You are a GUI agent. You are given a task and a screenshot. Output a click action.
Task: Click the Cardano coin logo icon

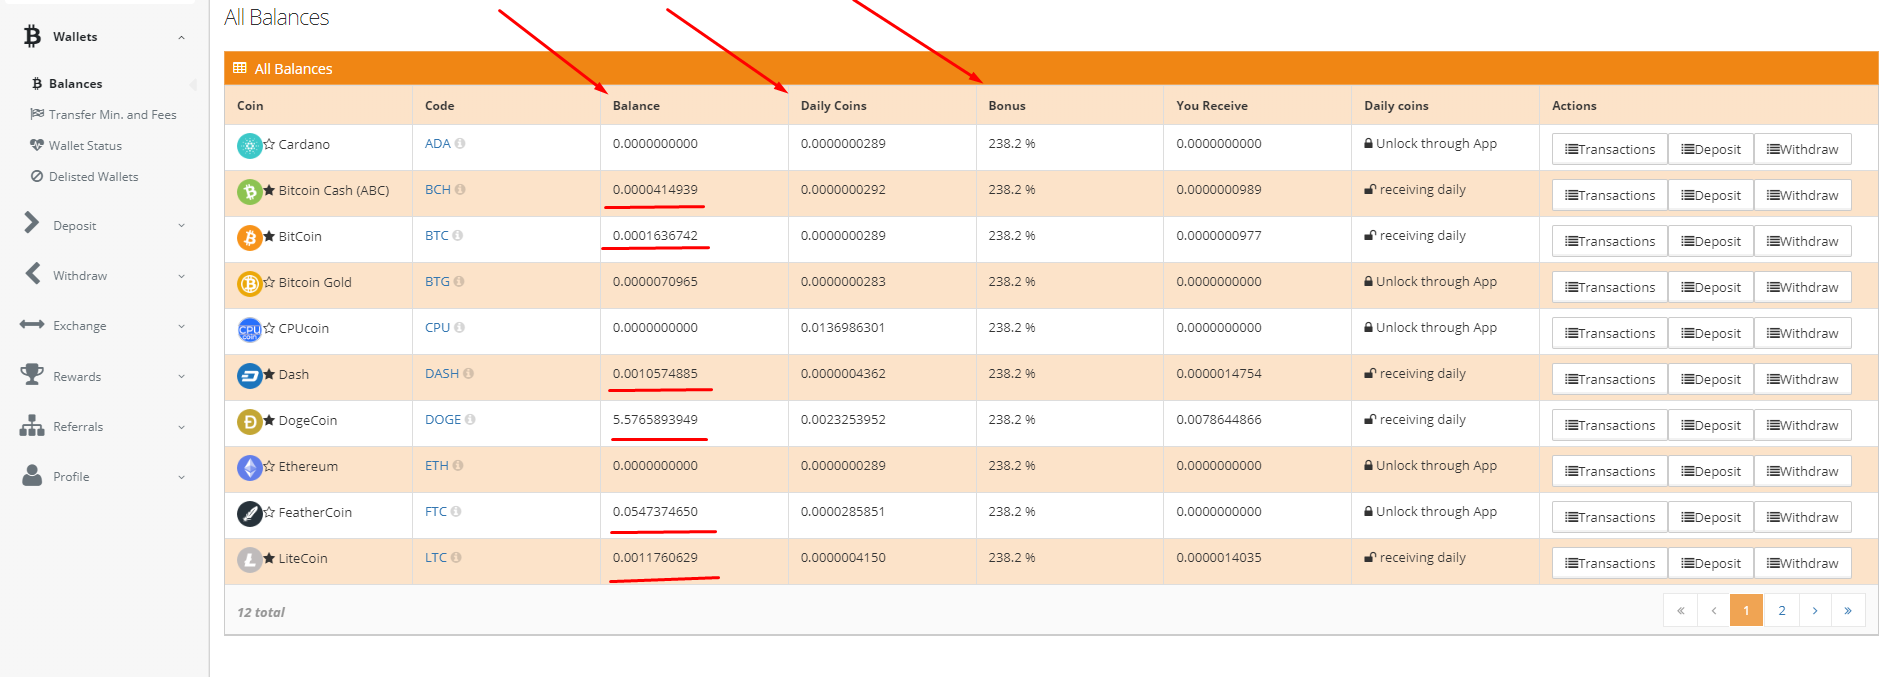pos(249,146)
